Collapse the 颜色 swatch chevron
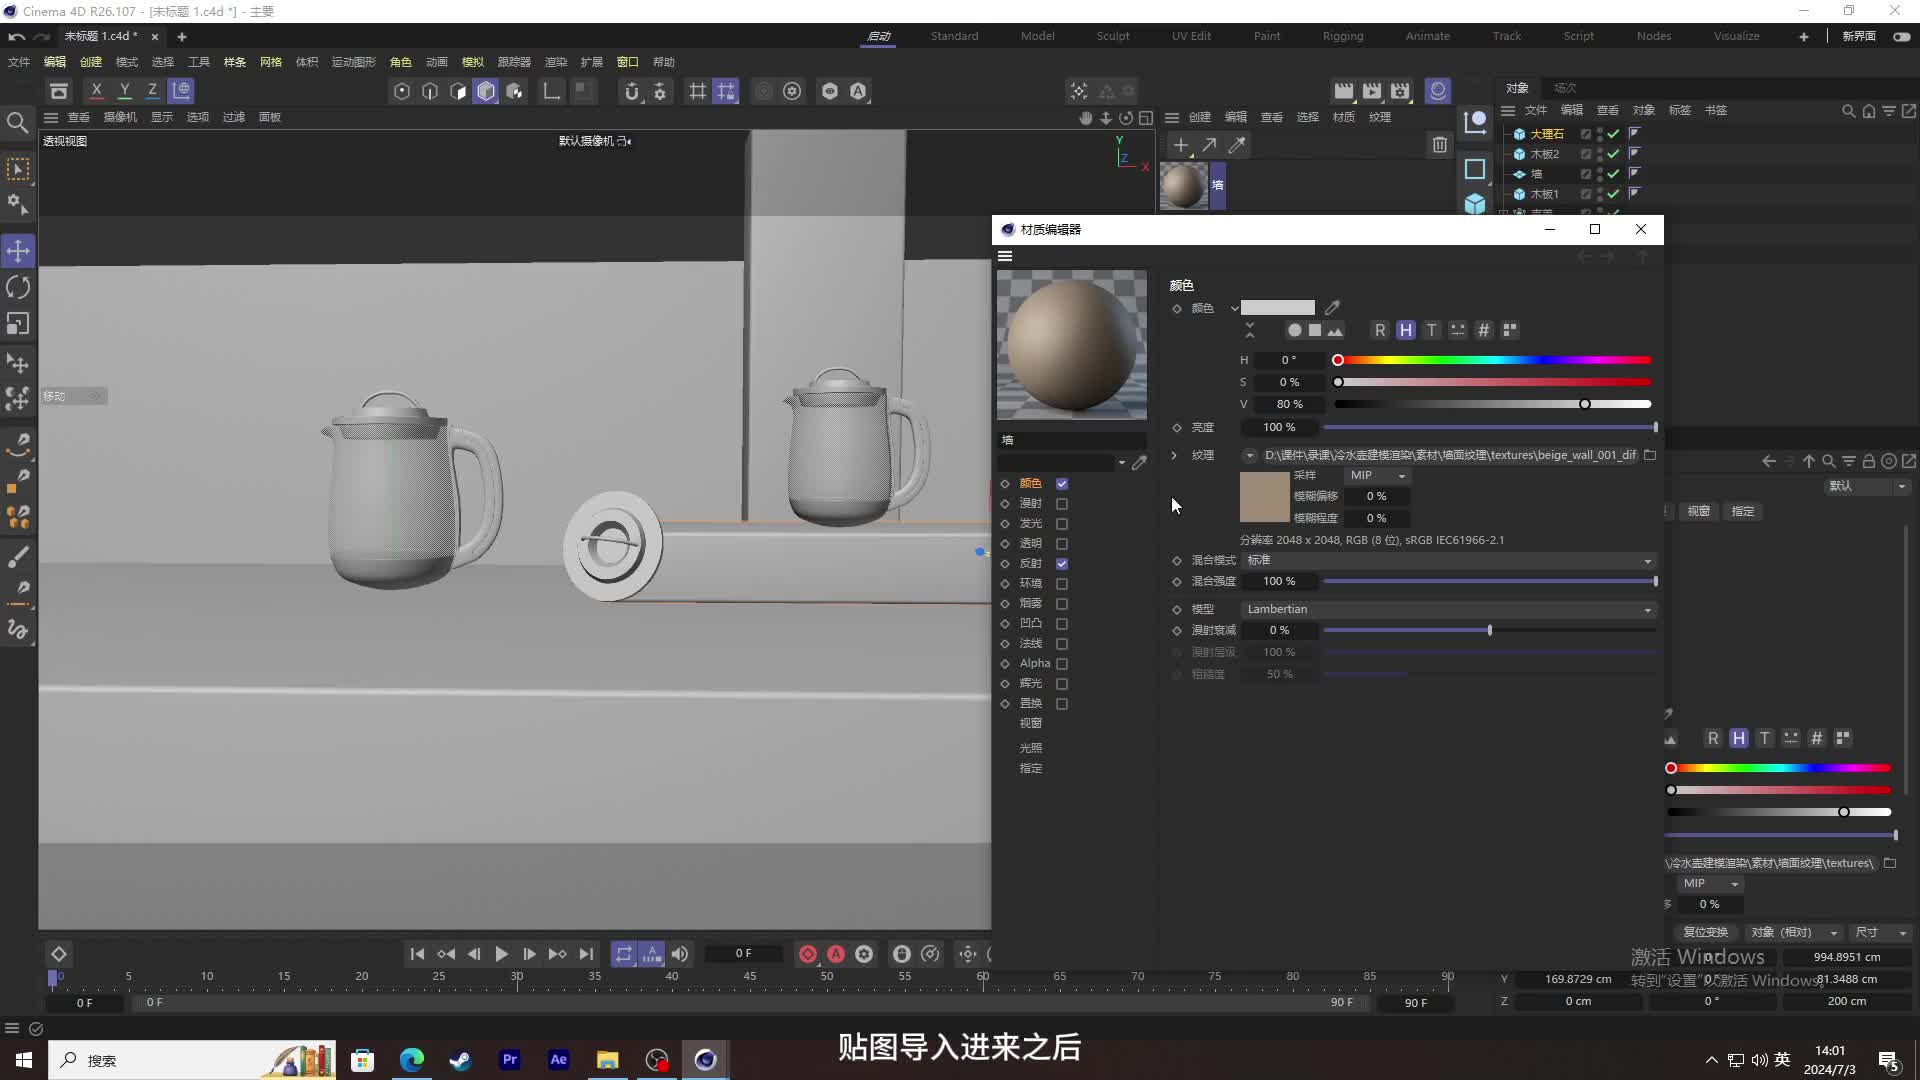This screenshot has width=1920, height=1080. tap(1234, 308)
